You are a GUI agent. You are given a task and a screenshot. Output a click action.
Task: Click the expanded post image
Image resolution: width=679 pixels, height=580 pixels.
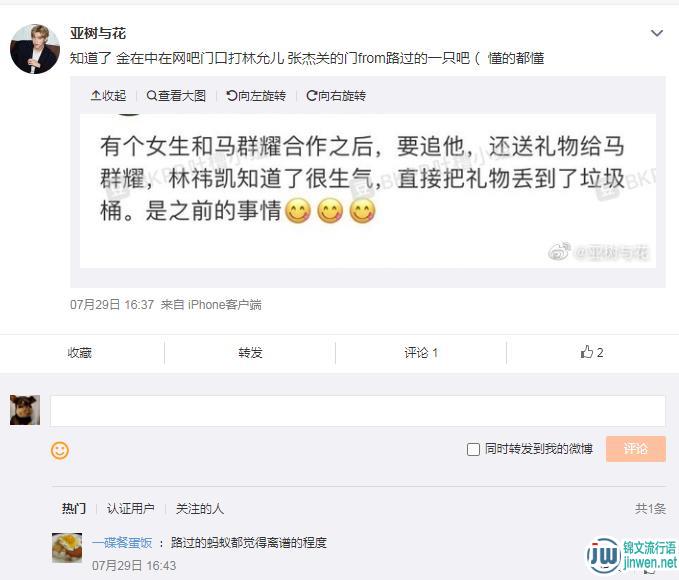pos(368,191)
